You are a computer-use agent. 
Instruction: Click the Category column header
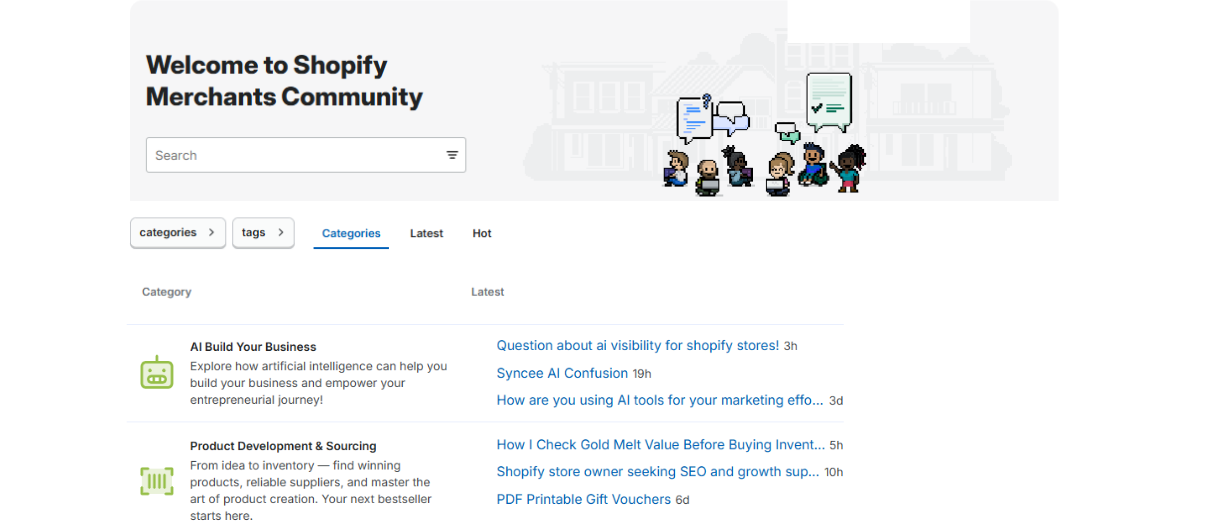[166, 292]
